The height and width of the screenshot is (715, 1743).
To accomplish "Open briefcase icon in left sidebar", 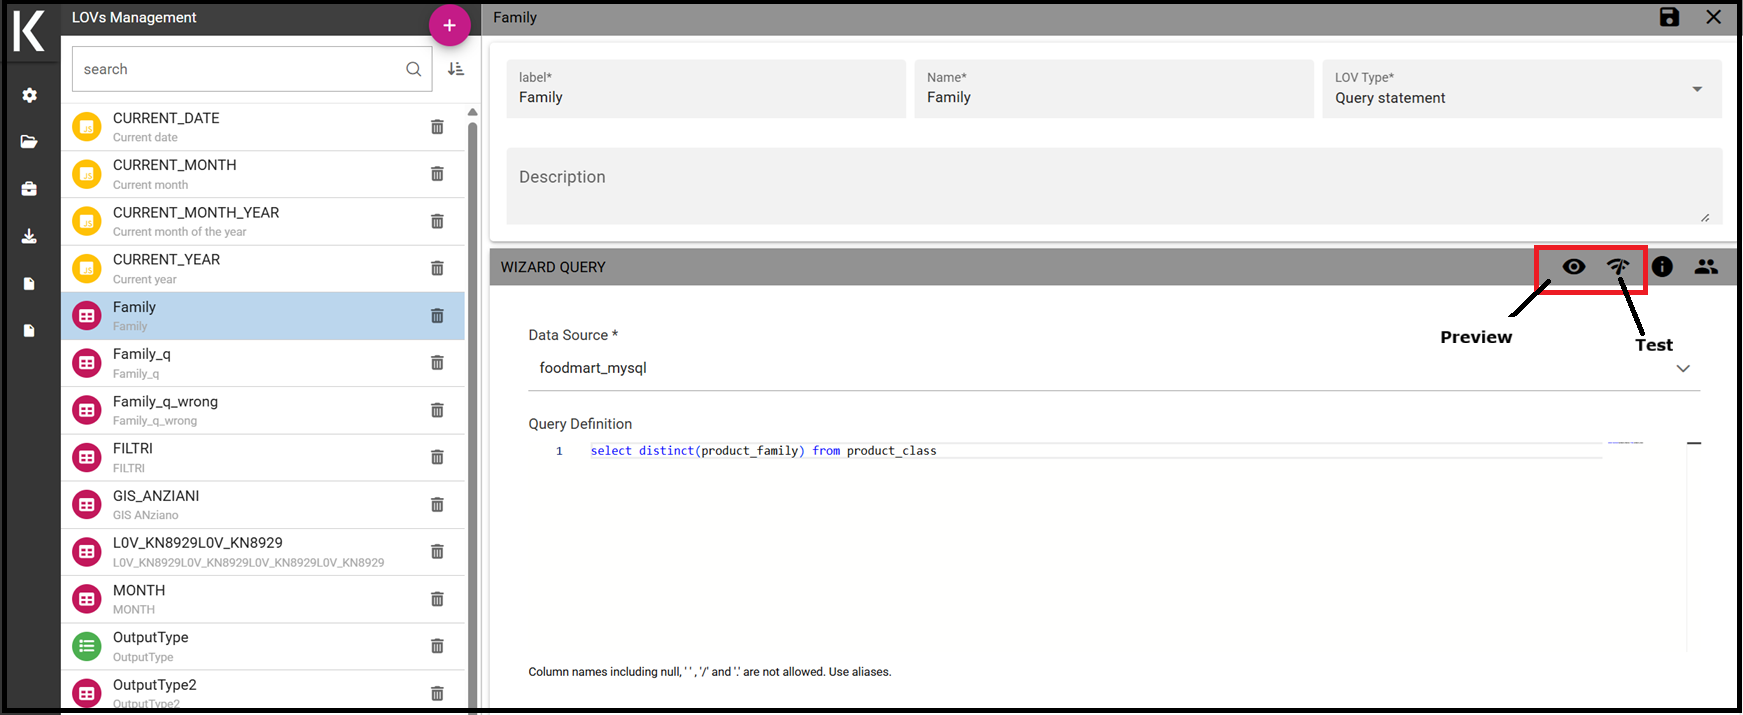I will pyautogui.click(x=29, y=189).
